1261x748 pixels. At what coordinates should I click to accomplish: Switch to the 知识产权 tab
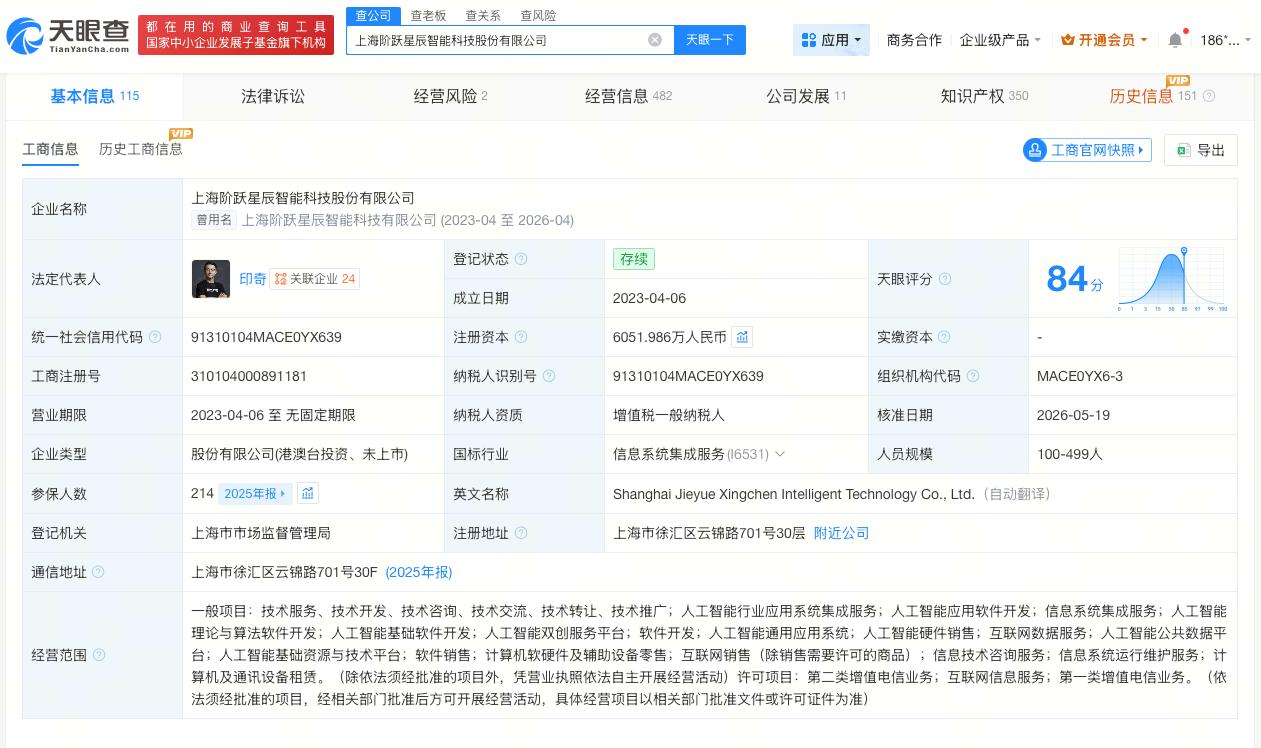tap(984, 96)
